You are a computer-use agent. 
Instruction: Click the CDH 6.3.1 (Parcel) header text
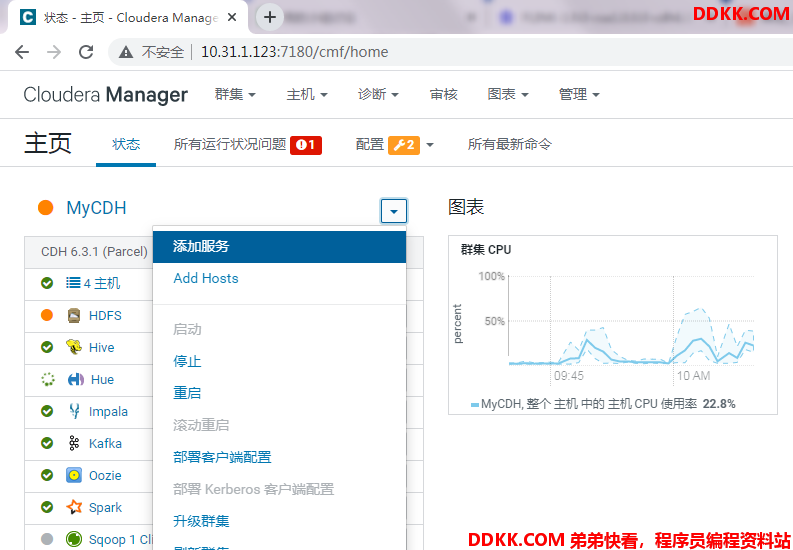tap(95, 251)
